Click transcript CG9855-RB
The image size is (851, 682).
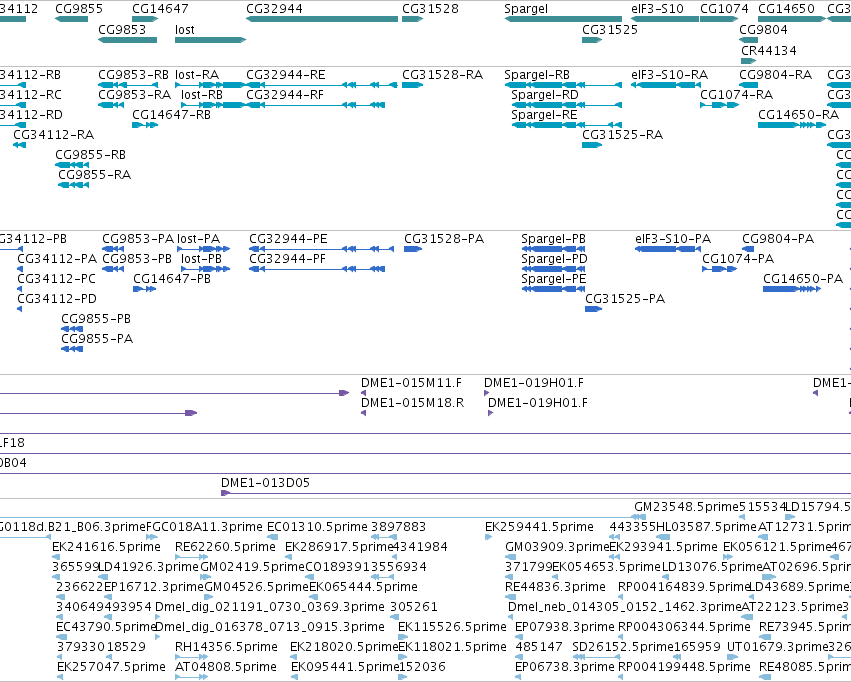pyautogui.click(x=91, y=155)
